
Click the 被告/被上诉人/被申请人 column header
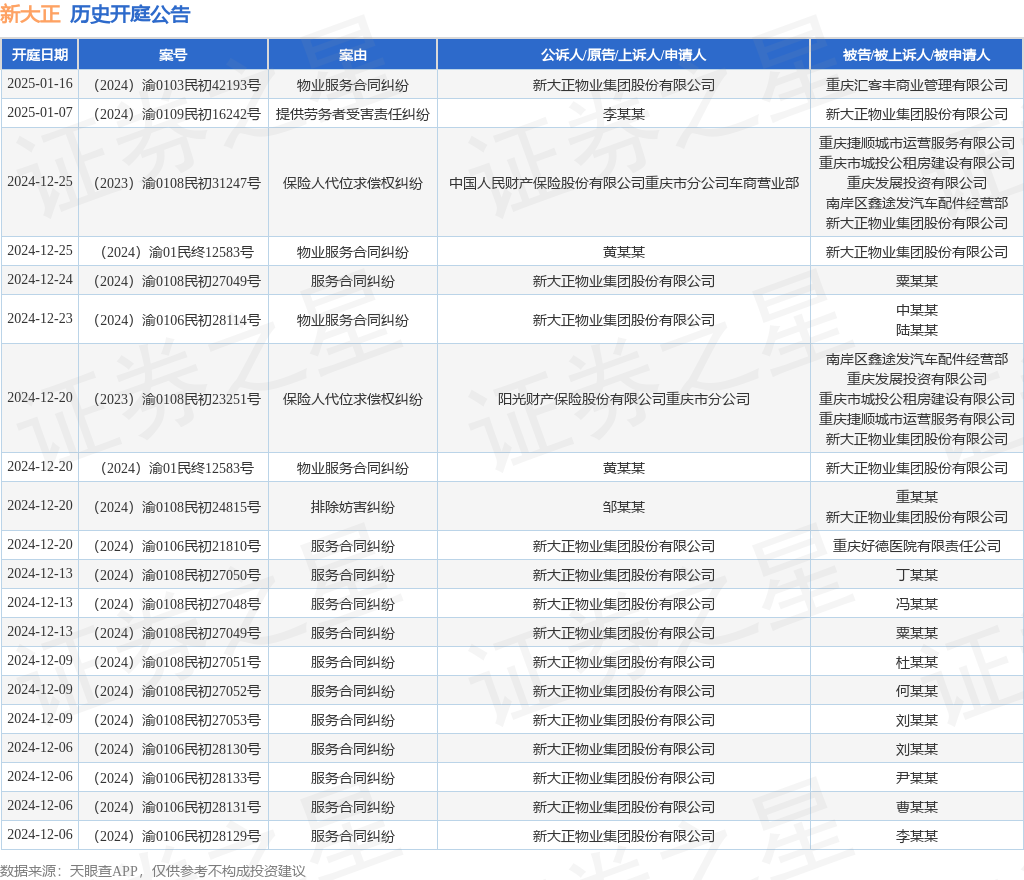tap(916, 55)
